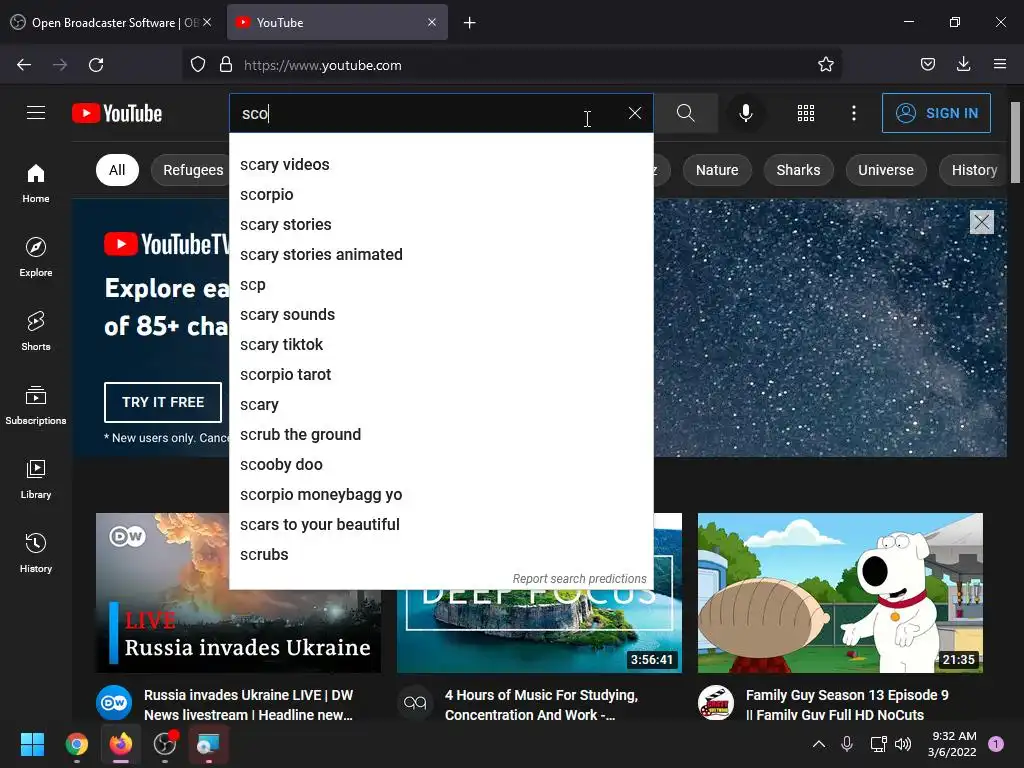
Task: Select the History filter chip
Action: click(974, 170)
